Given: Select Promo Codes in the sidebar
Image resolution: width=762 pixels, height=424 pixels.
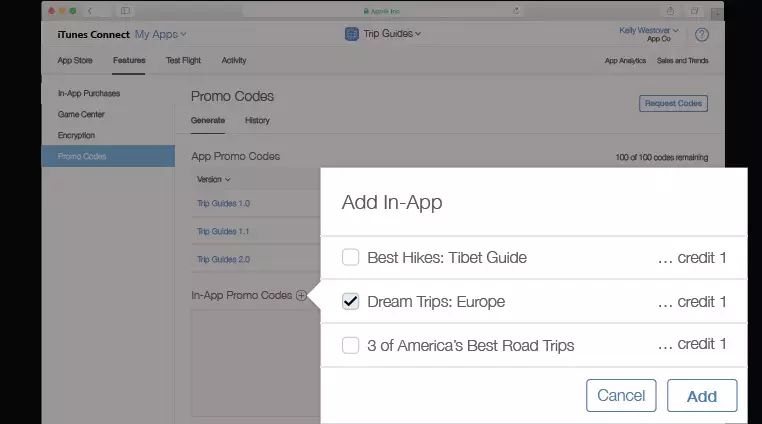Looking at the screenshot, I should coord(108,156).
